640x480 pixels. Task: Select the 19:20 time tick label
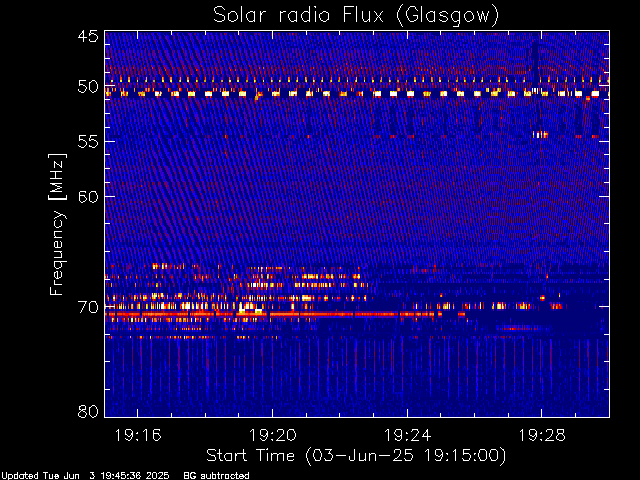pyautogui.click(x=273, y=435)
